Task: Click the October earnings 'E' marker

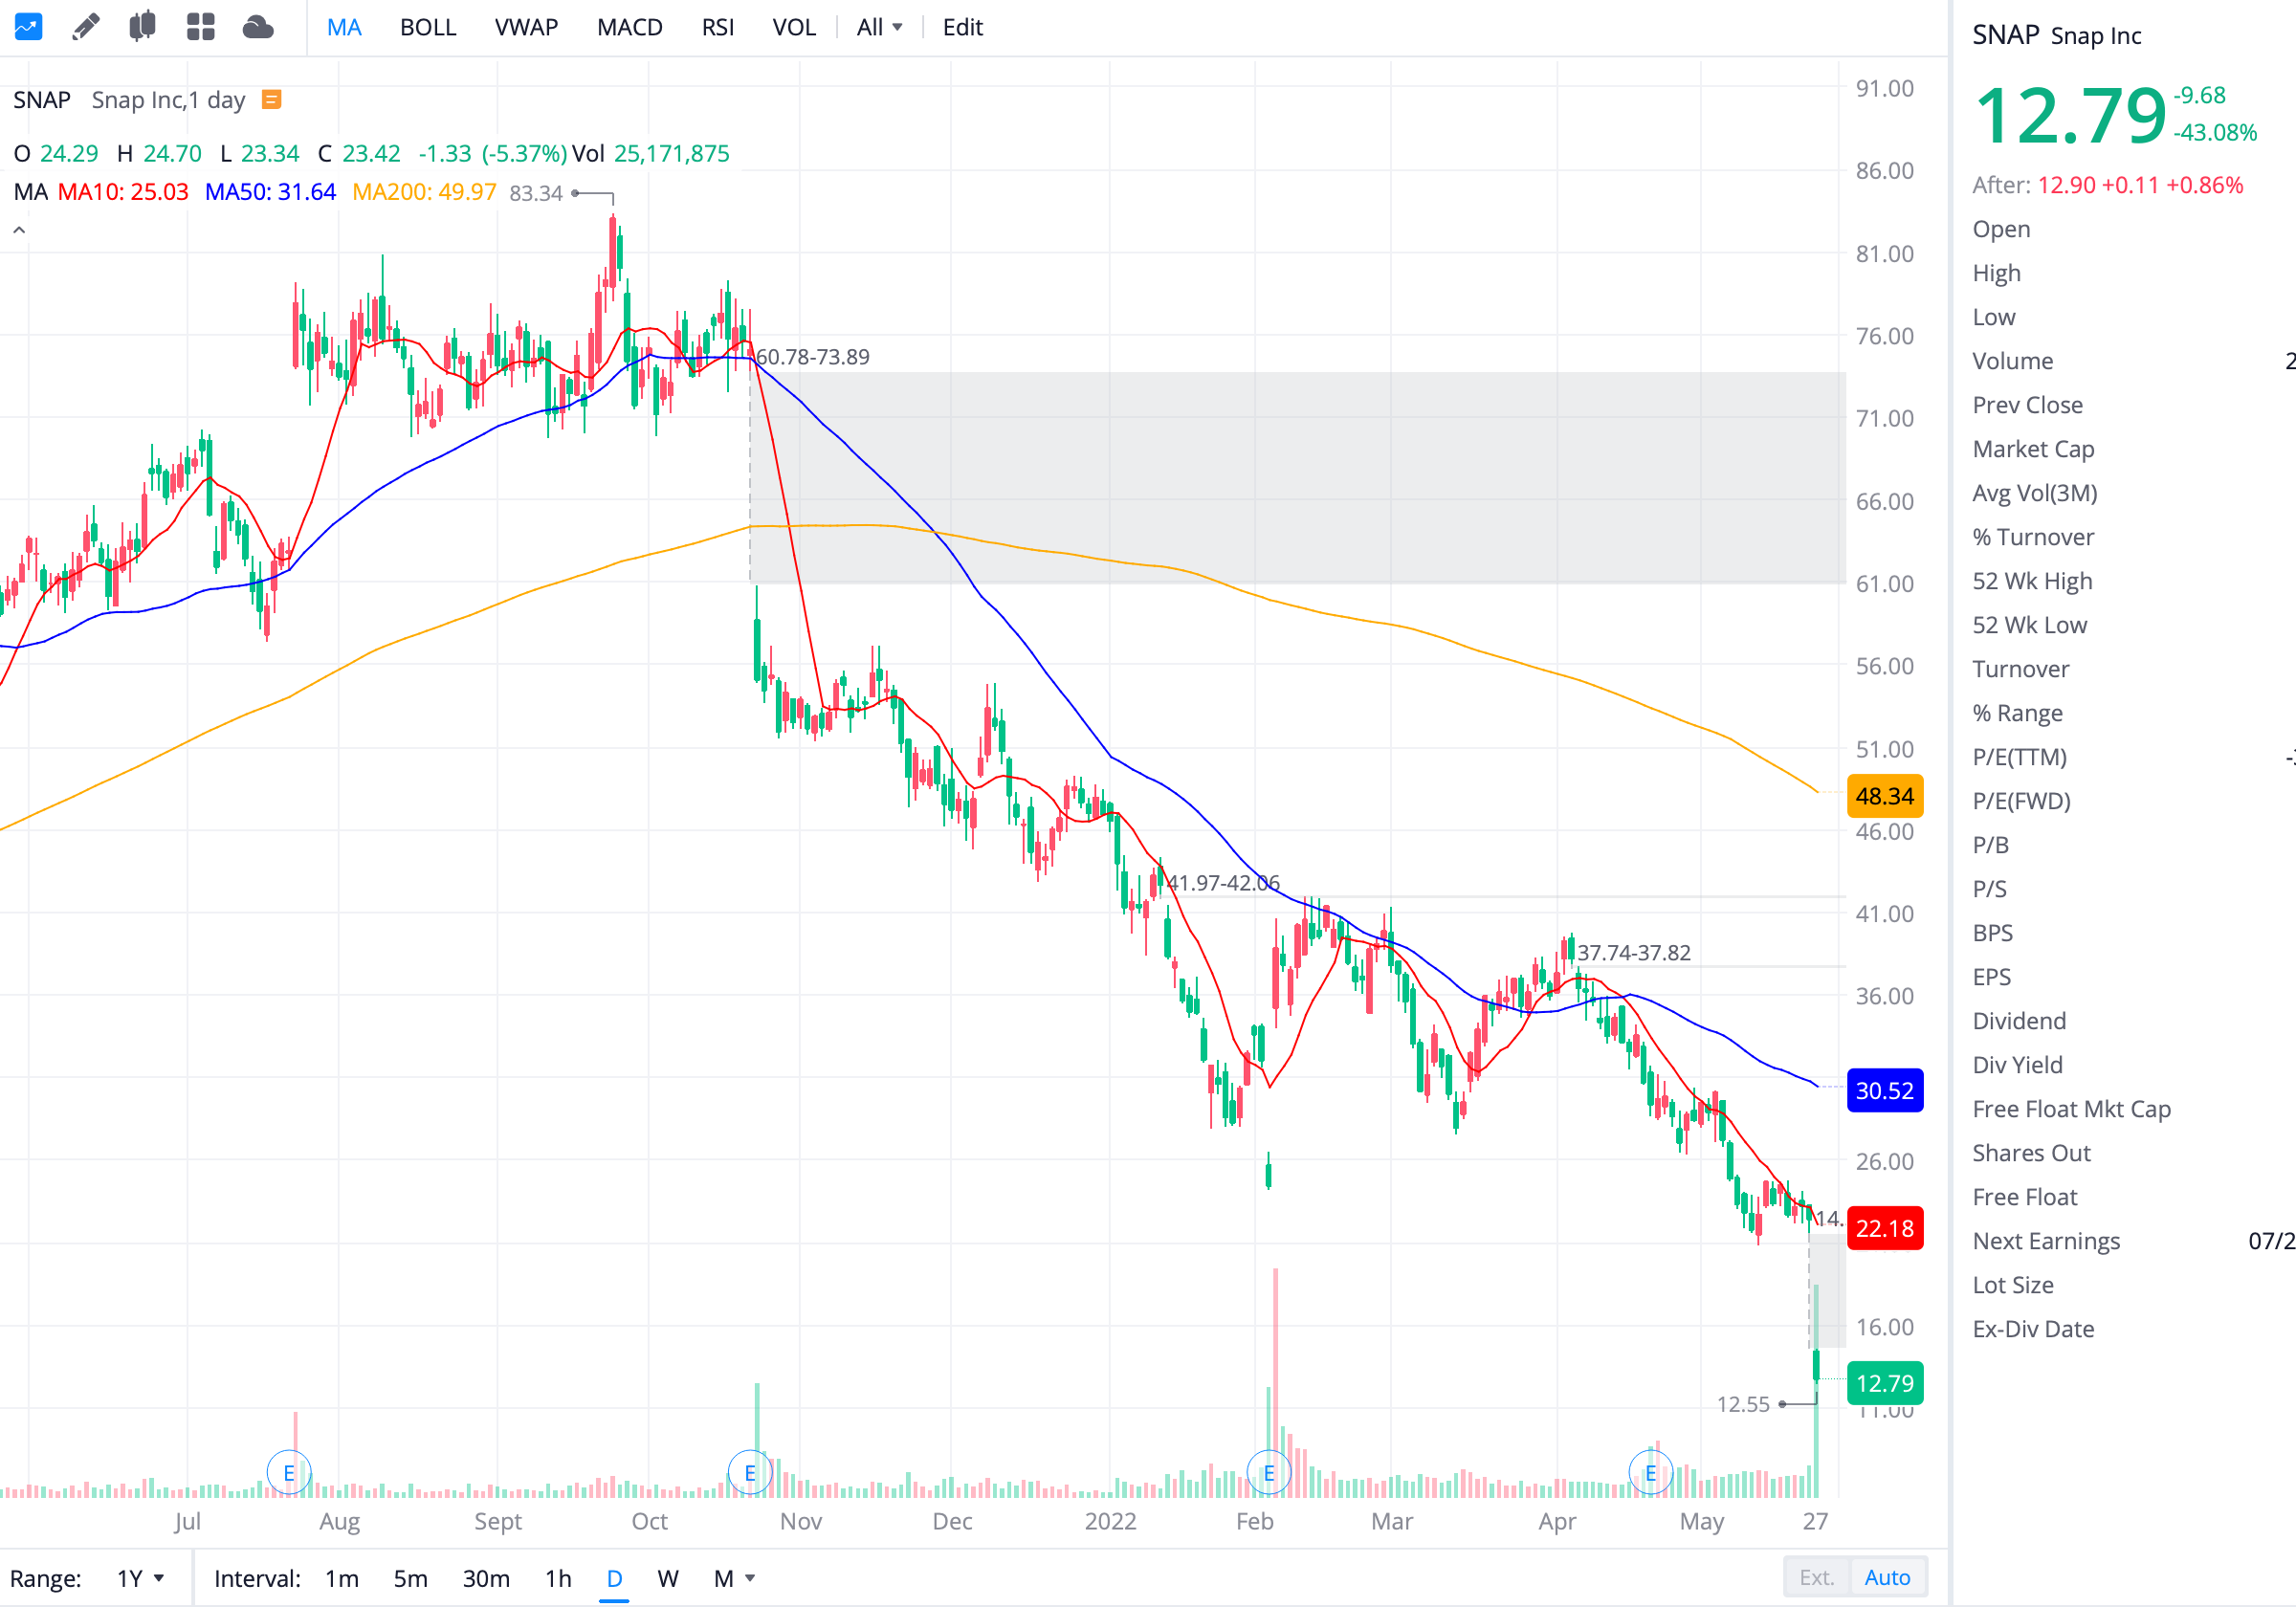Action: coord(749,1472)
